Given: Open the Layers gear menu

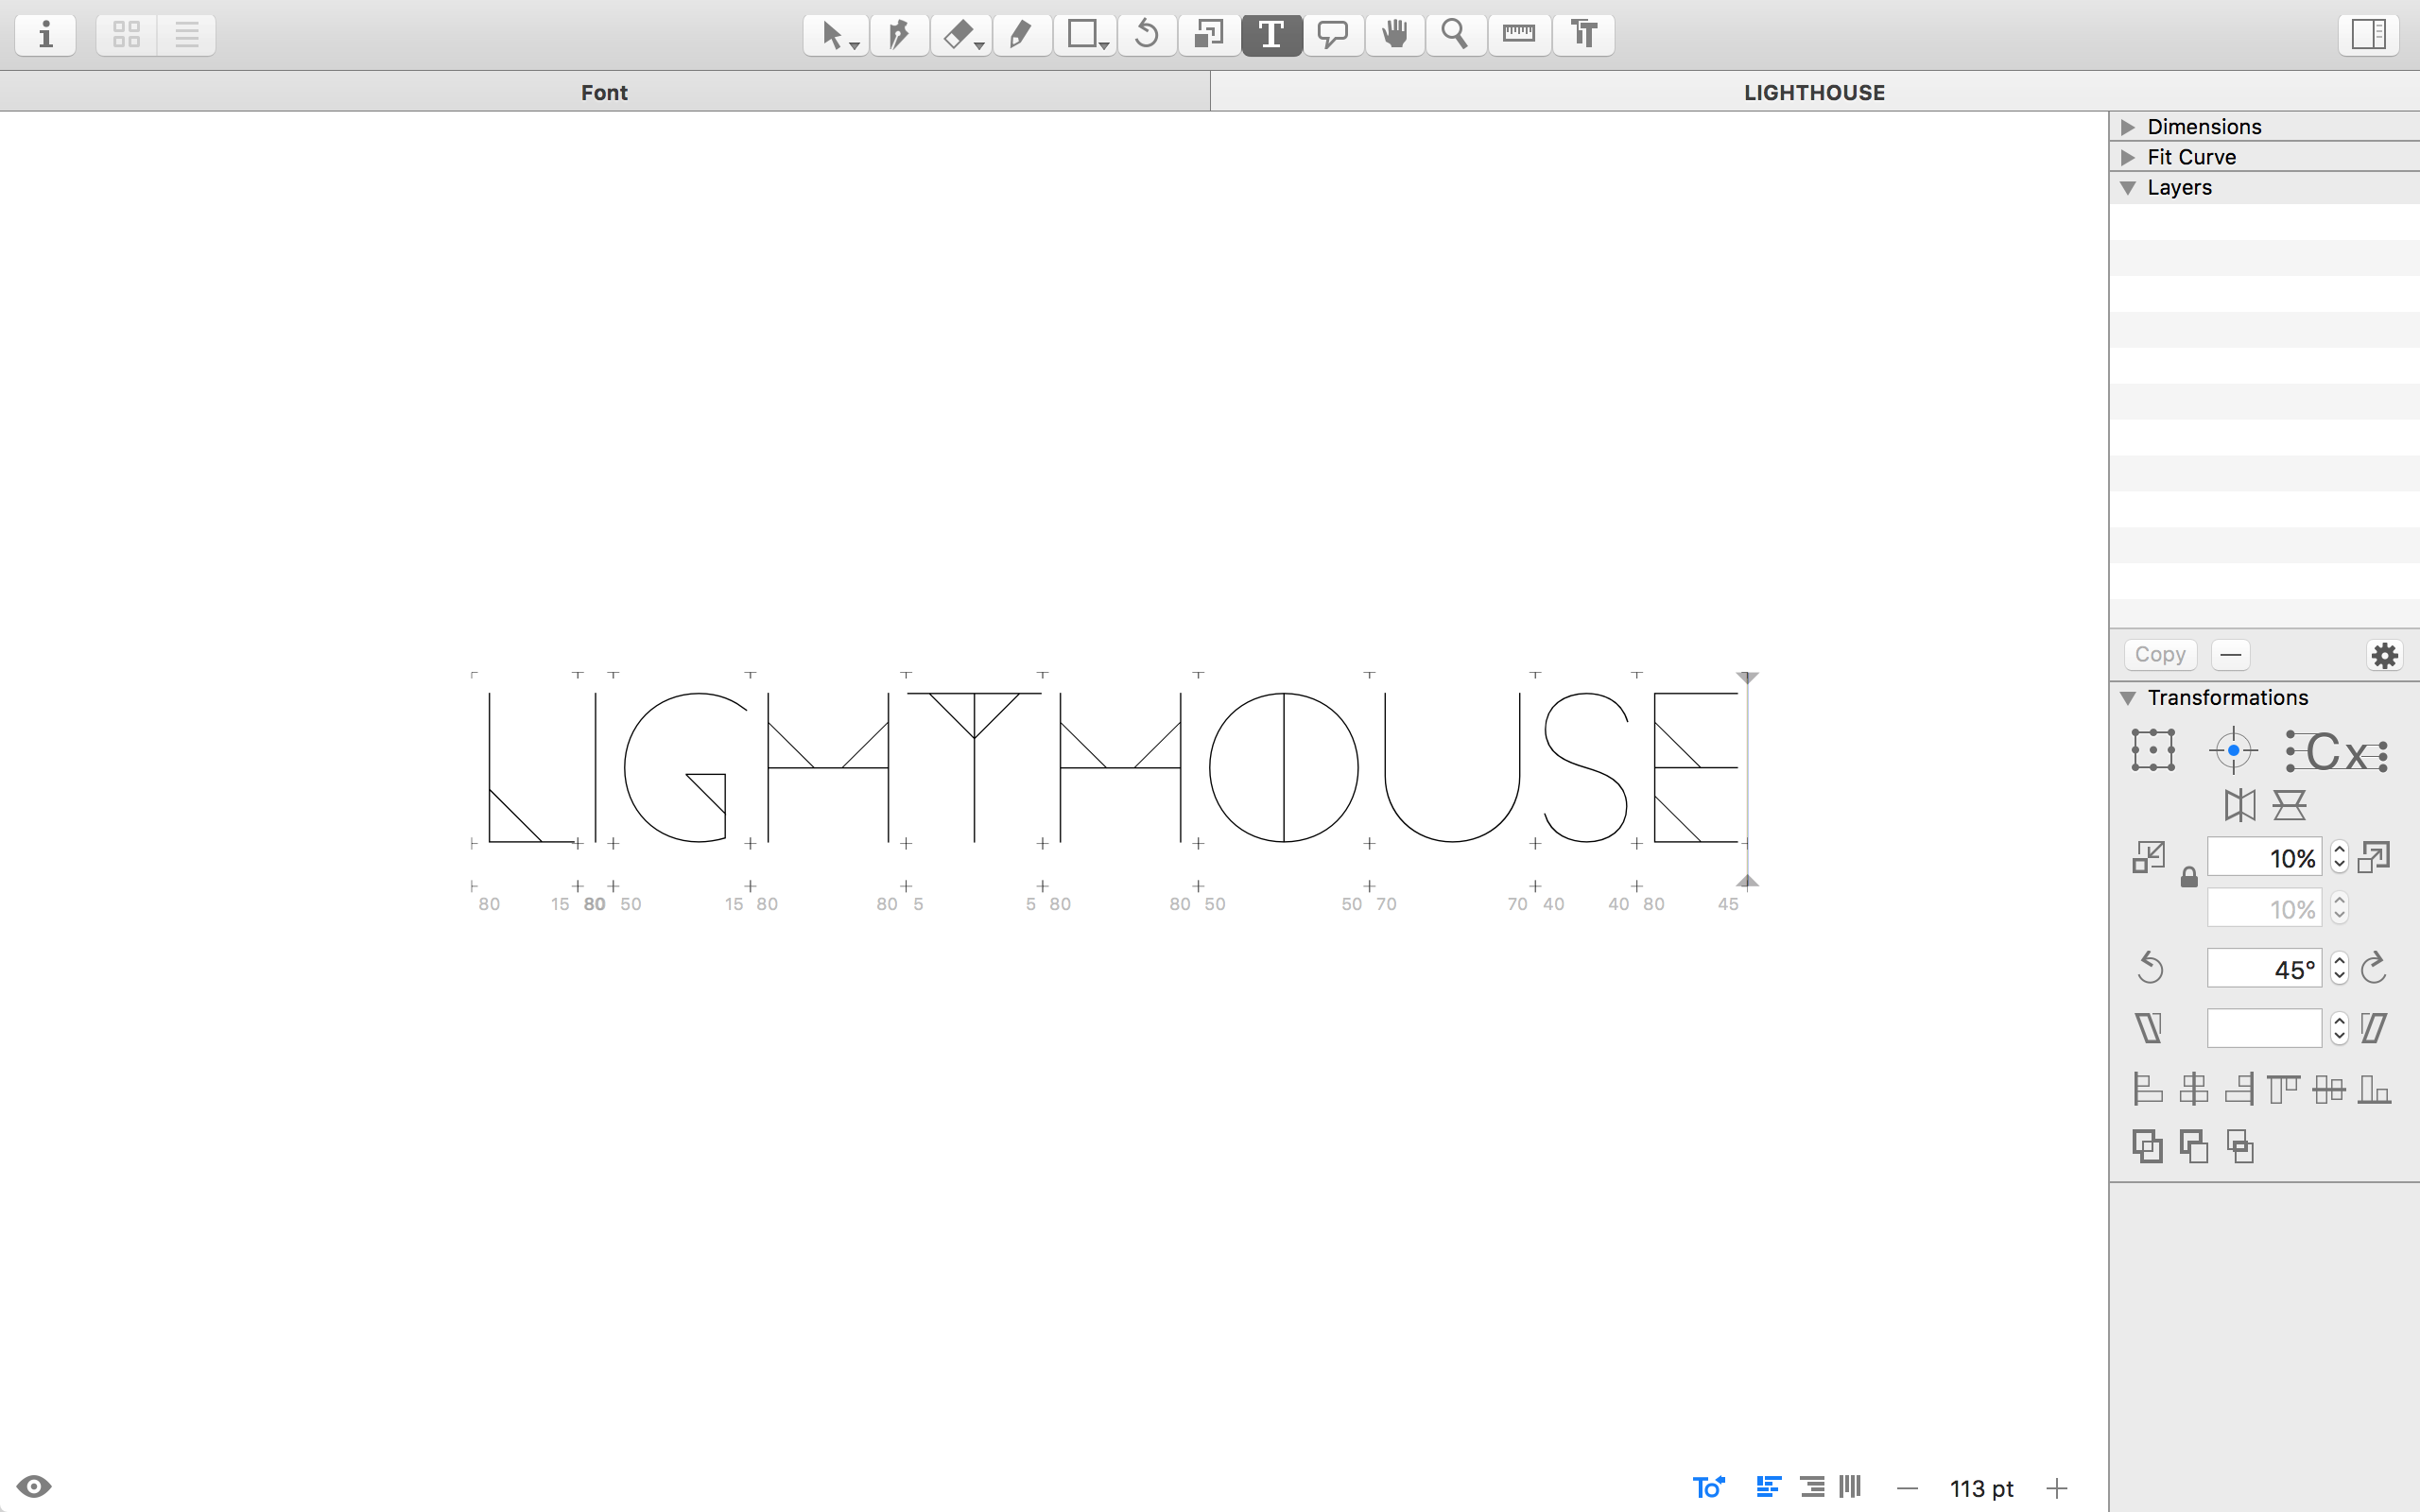Looking at the screenshot, I should pos(2385,655).
